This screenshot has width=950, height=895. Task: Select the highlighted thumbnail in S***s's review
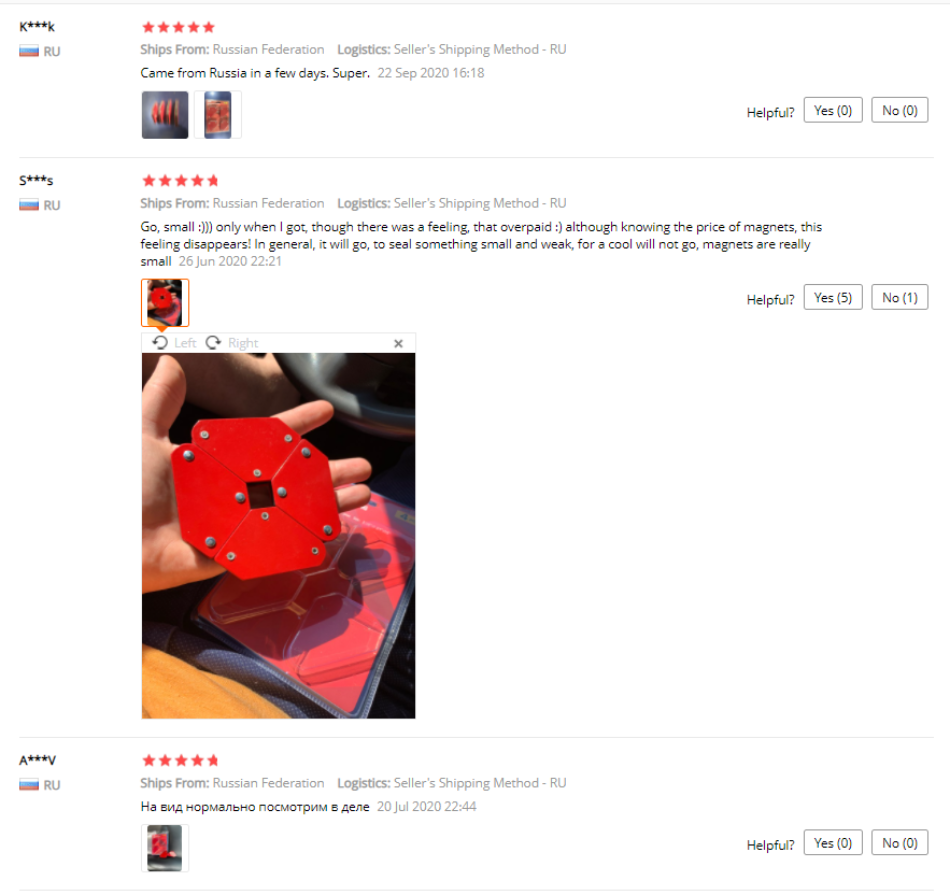[165, 302]
